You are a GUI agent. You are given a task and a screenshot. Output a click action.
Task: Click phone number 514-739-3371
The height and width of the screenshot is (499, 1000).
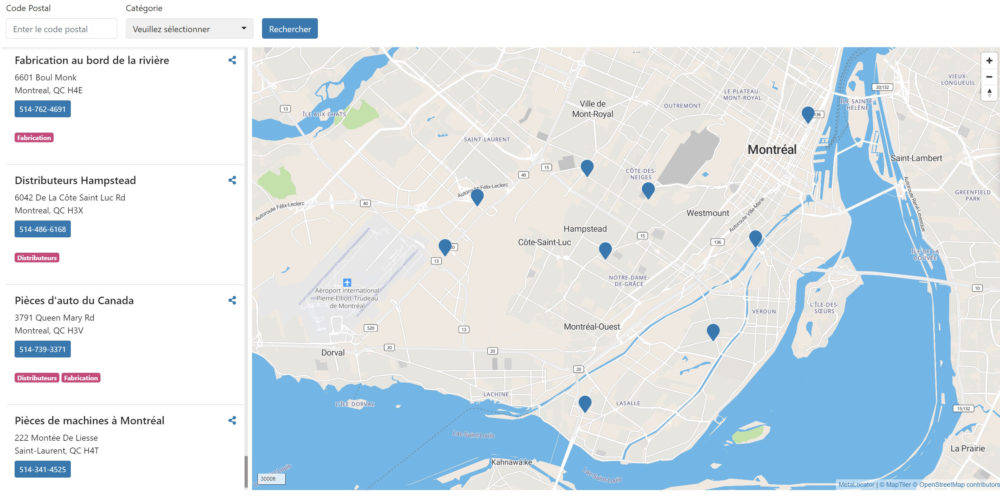click(x=43, y=349)
